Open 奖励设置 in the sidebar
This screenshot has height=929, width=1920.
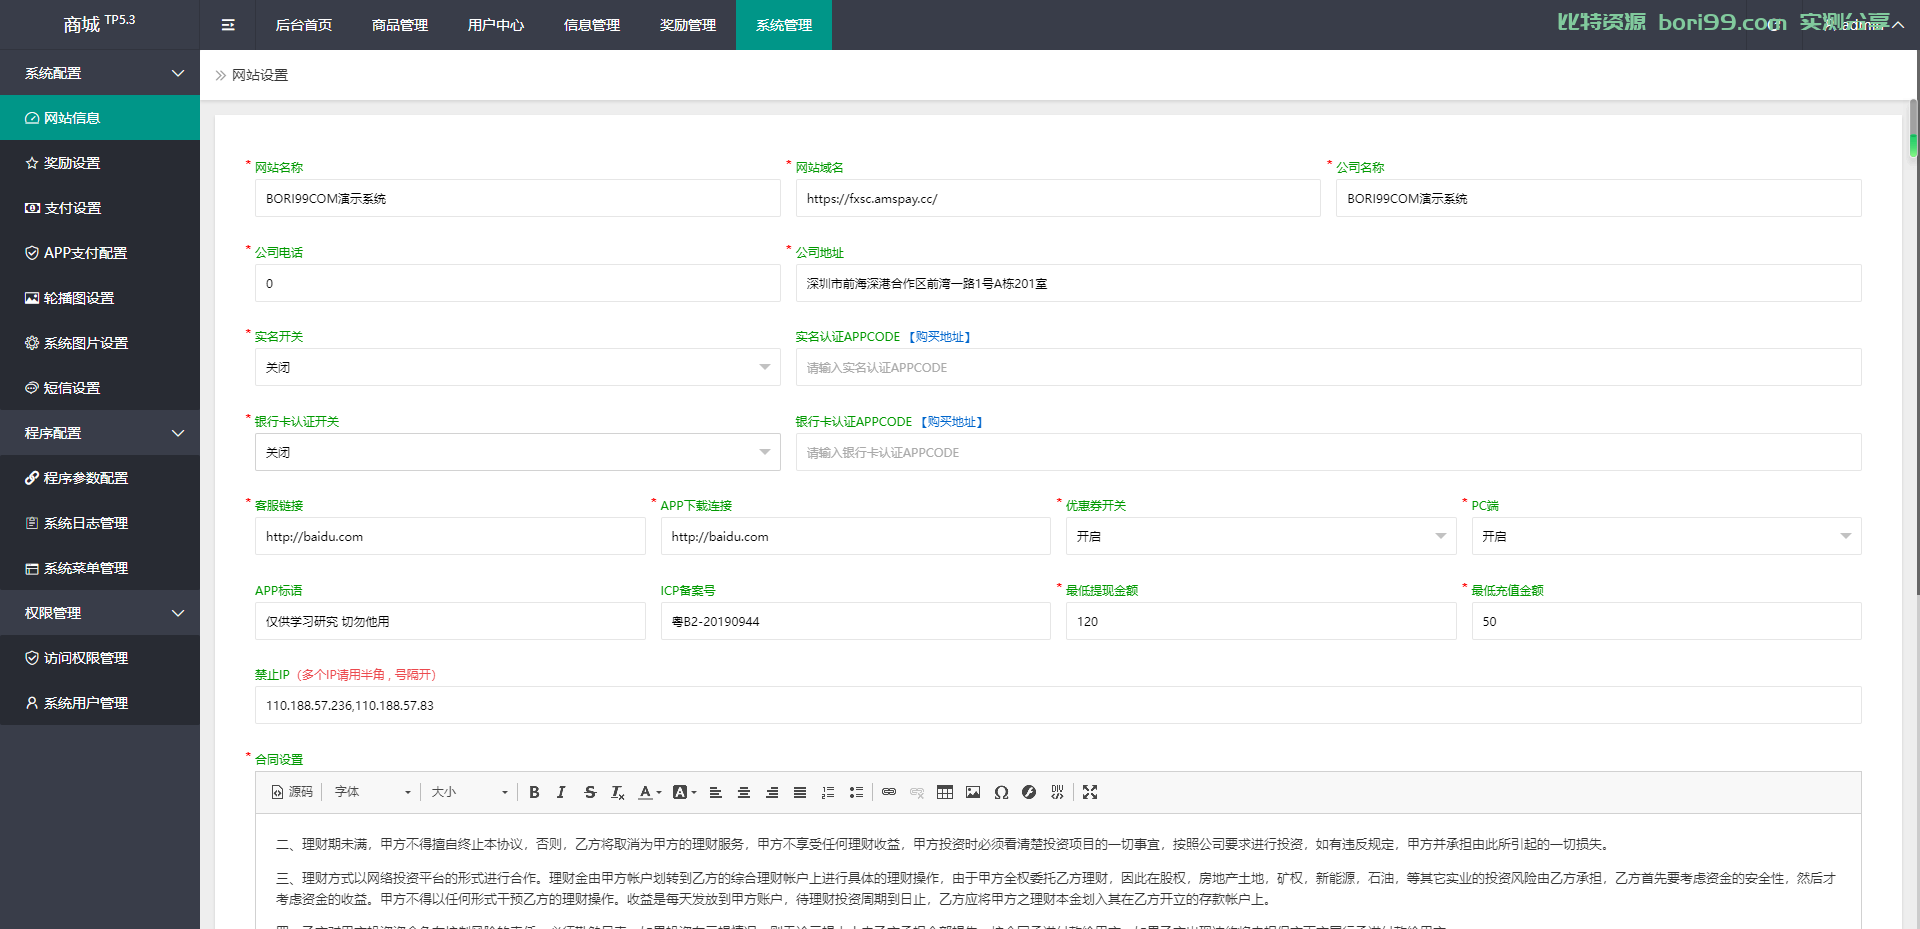tap(100, 163)
